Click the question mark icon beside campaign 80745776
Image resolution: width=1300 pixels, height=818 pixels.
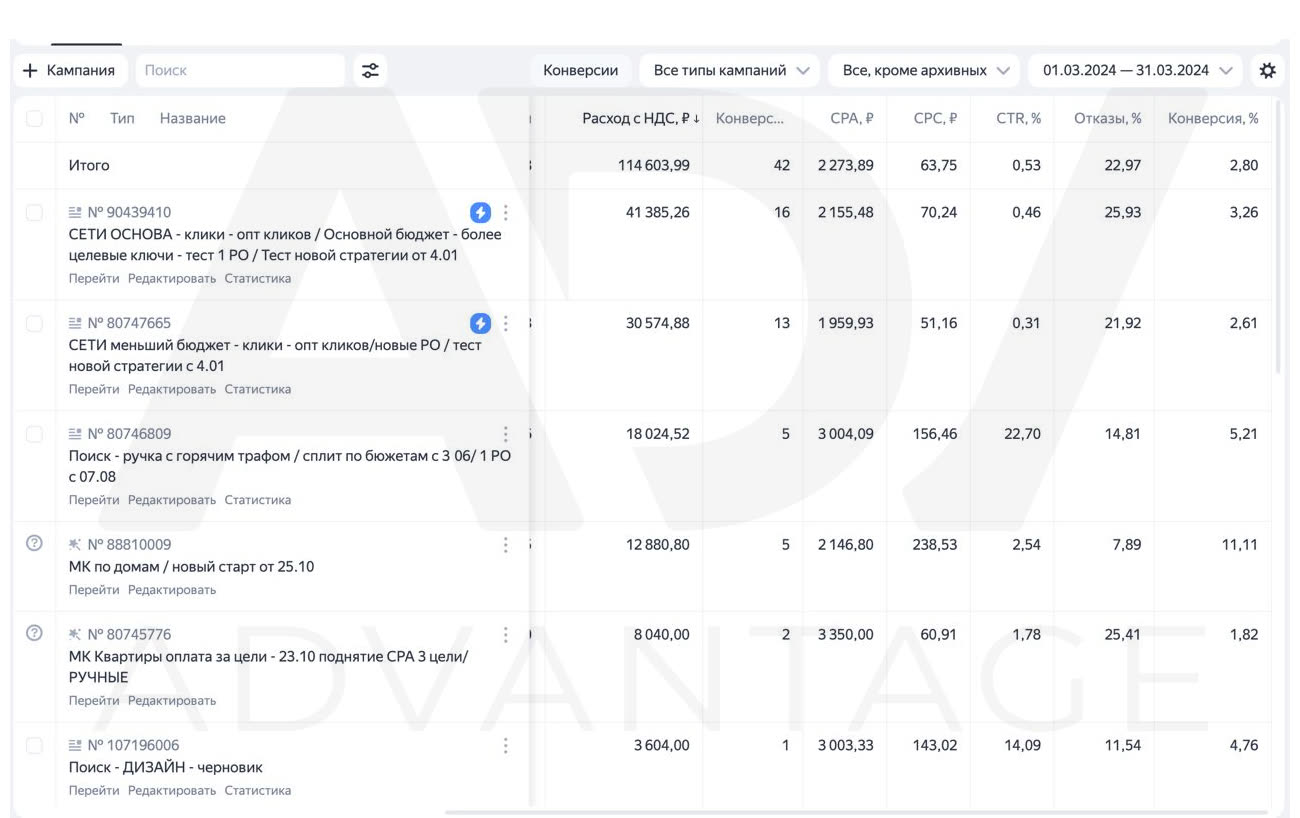34,632
